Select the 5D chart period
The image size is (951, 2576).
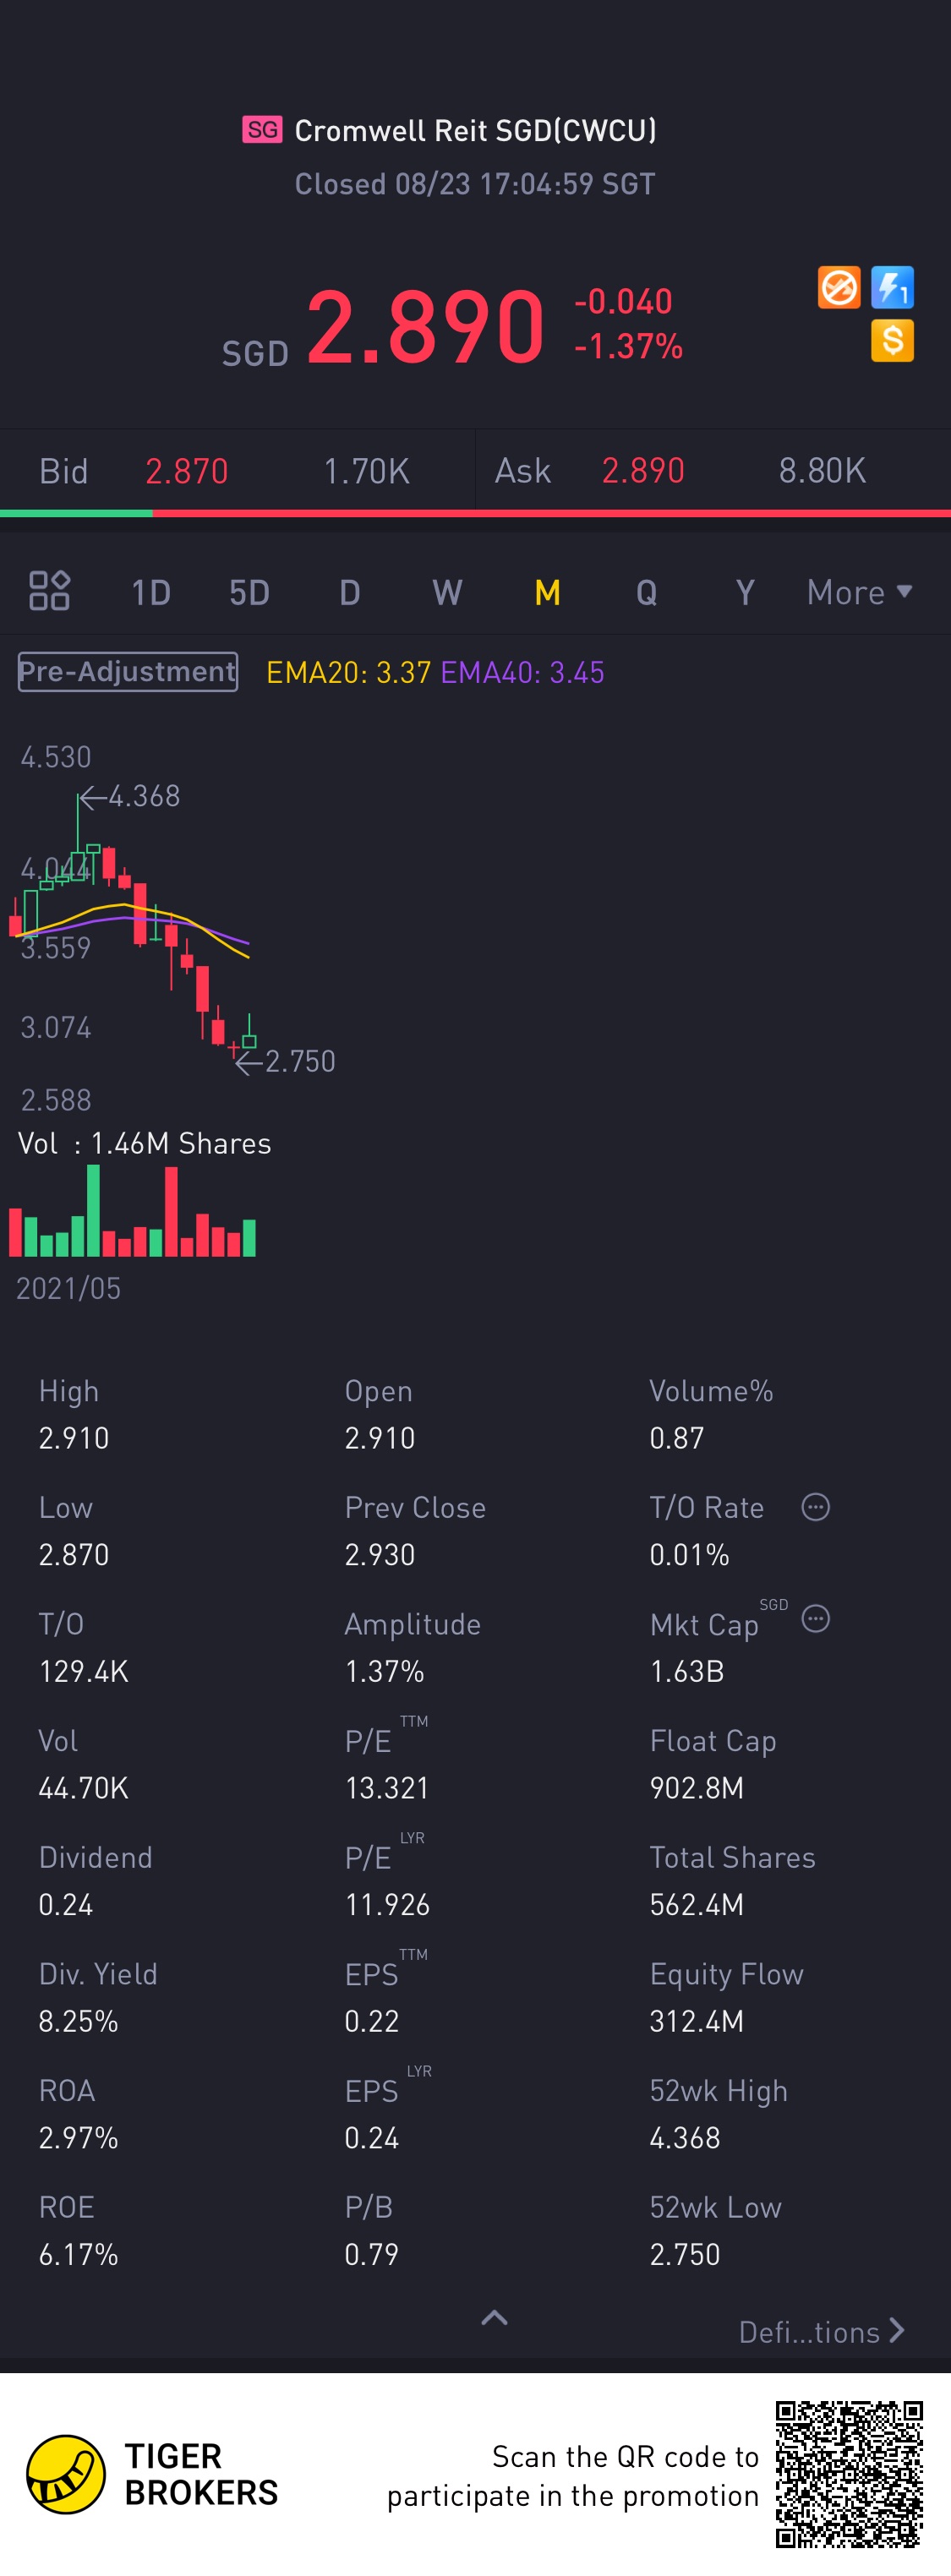(249, 593)
